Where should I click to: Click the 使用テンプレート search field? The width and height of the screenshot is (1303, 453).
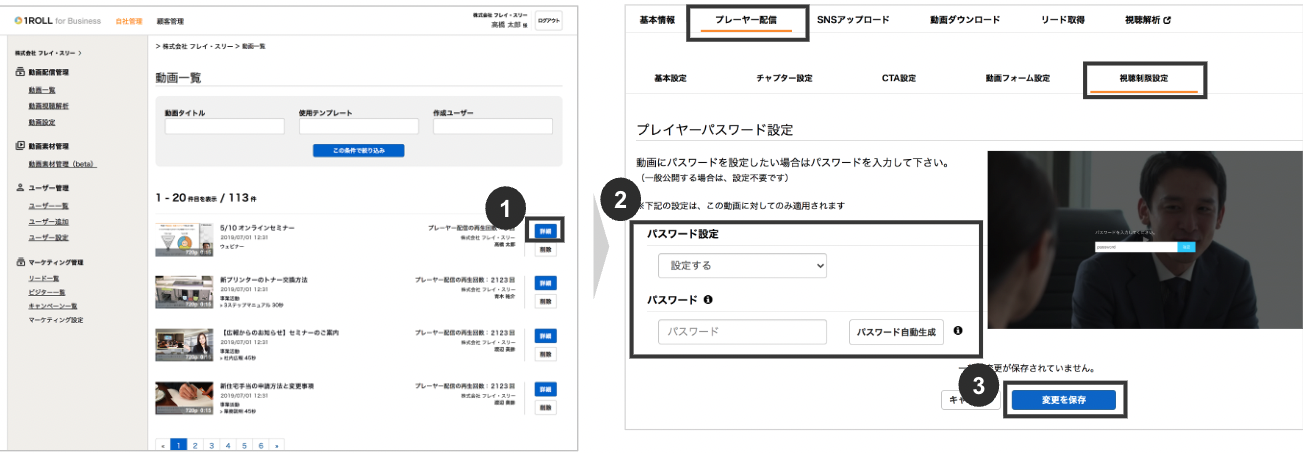(x=358, y=126)
